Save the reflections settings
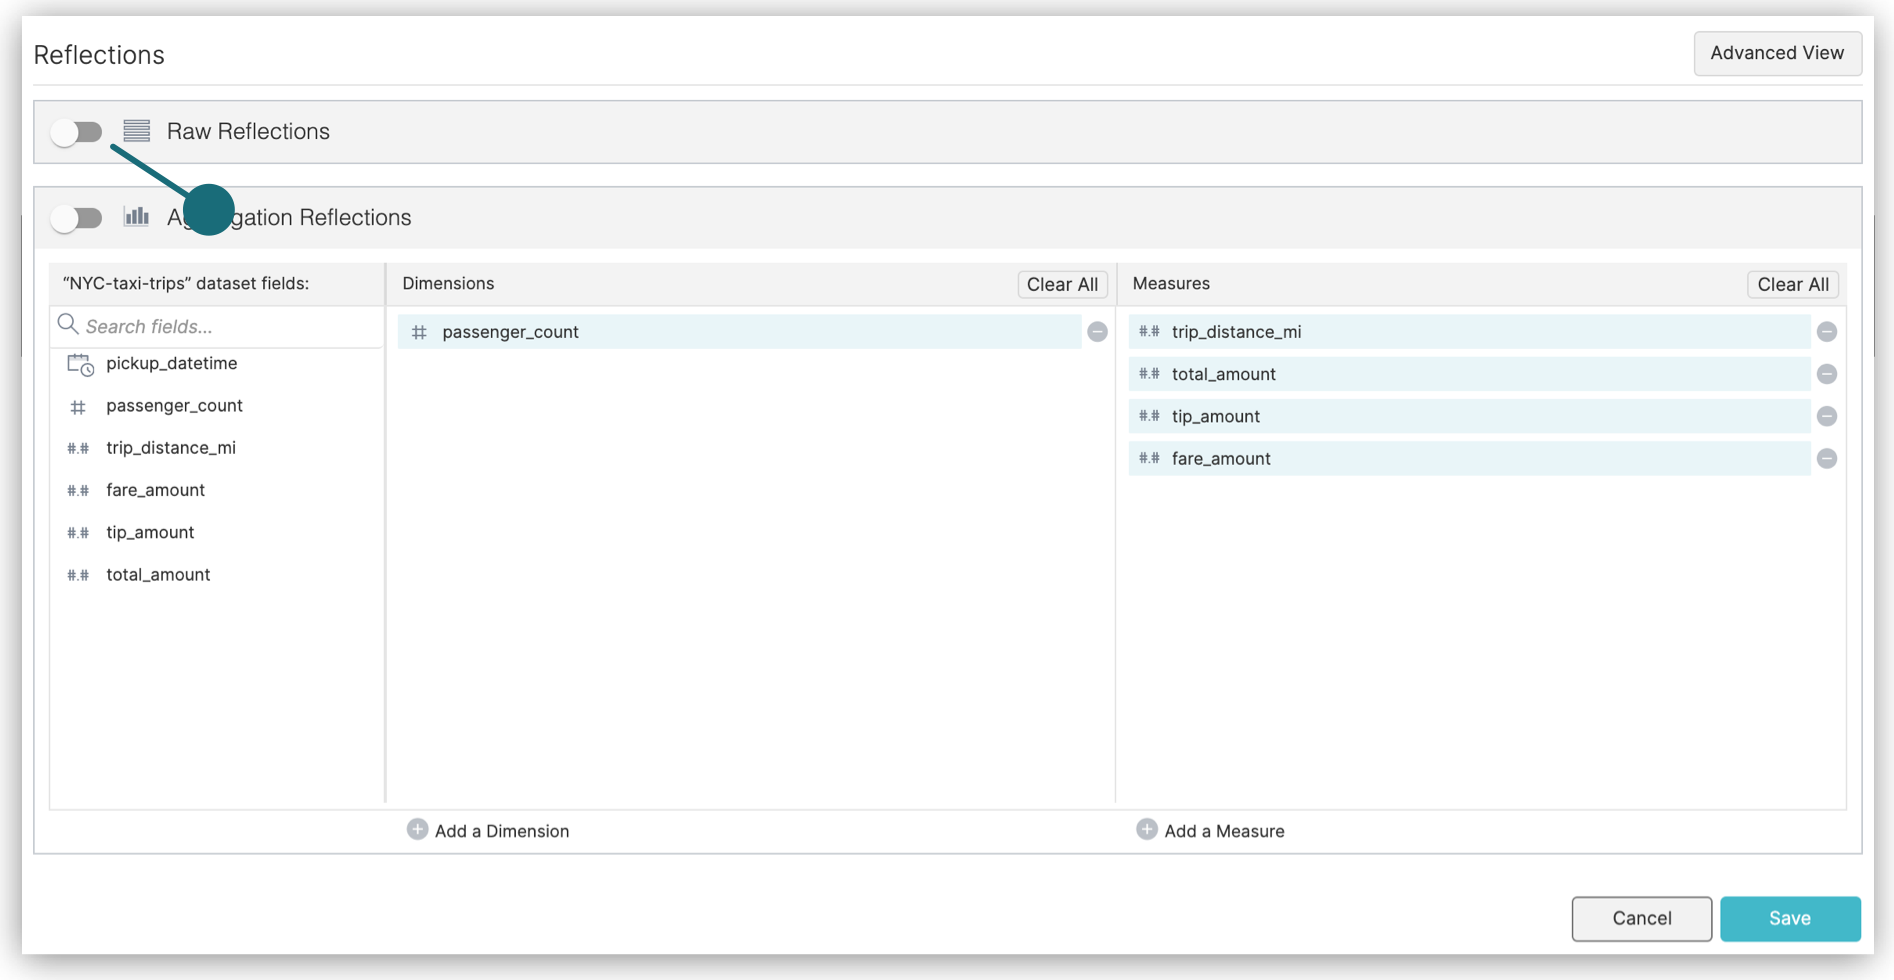 [x=1789, y=918]
